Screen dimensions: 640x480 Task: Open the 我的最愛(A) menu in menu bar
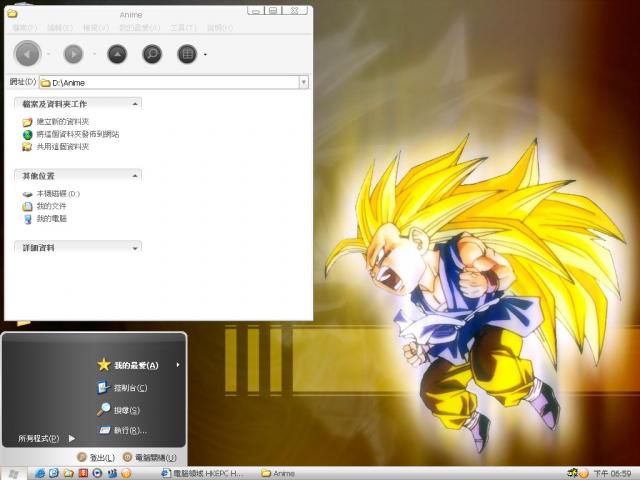click(x=140, y=28)
